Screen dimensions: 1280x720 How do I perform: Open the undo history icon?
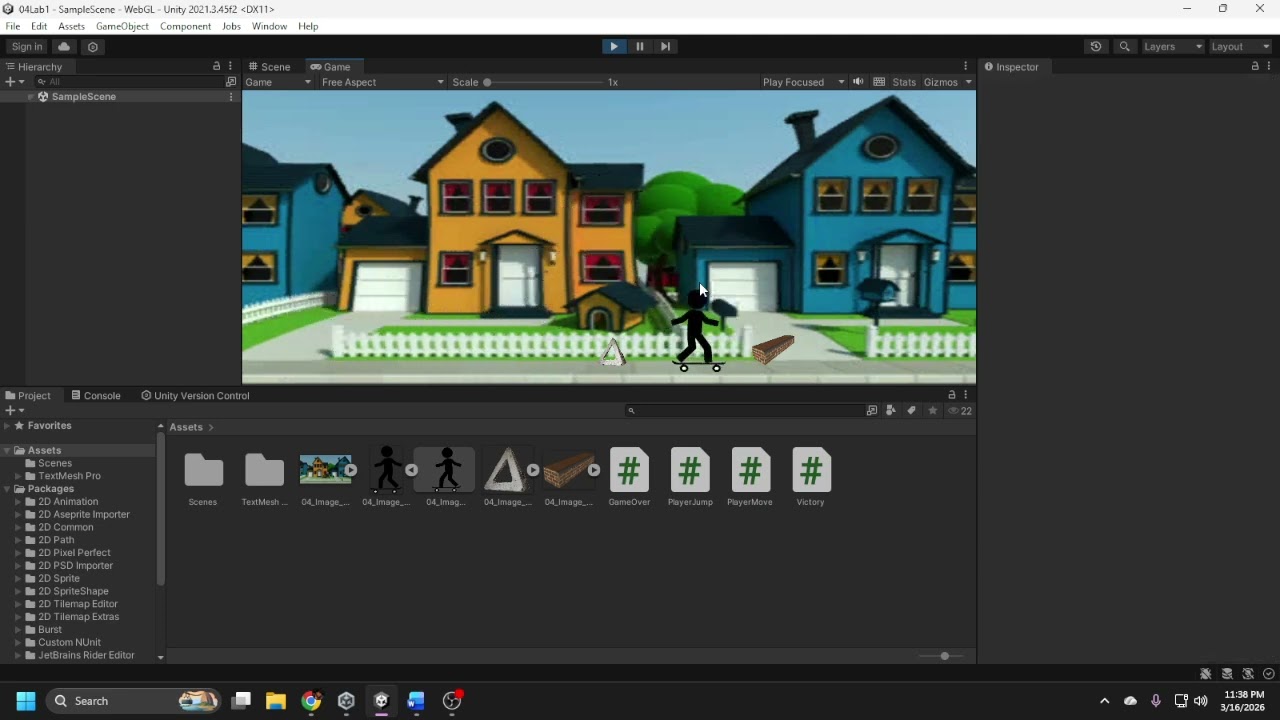[x=1096, y=46]
